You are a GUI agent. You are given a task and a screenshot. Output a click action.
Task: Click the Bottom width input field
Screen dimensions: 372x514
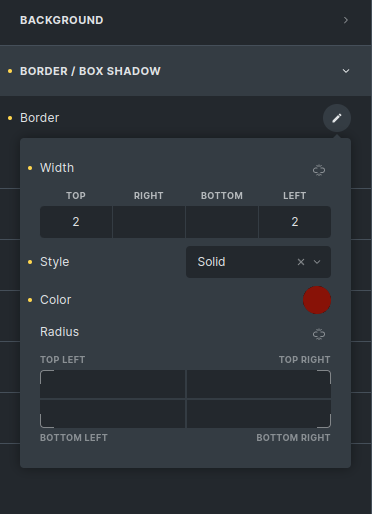click(222, 222)
